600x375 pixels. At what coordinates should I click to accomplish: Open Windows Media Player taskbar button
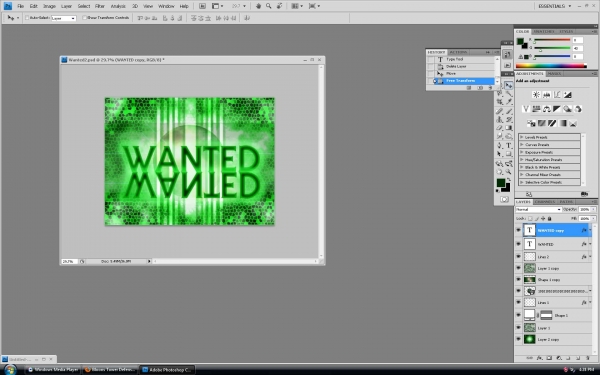click(x=53, y=370)
